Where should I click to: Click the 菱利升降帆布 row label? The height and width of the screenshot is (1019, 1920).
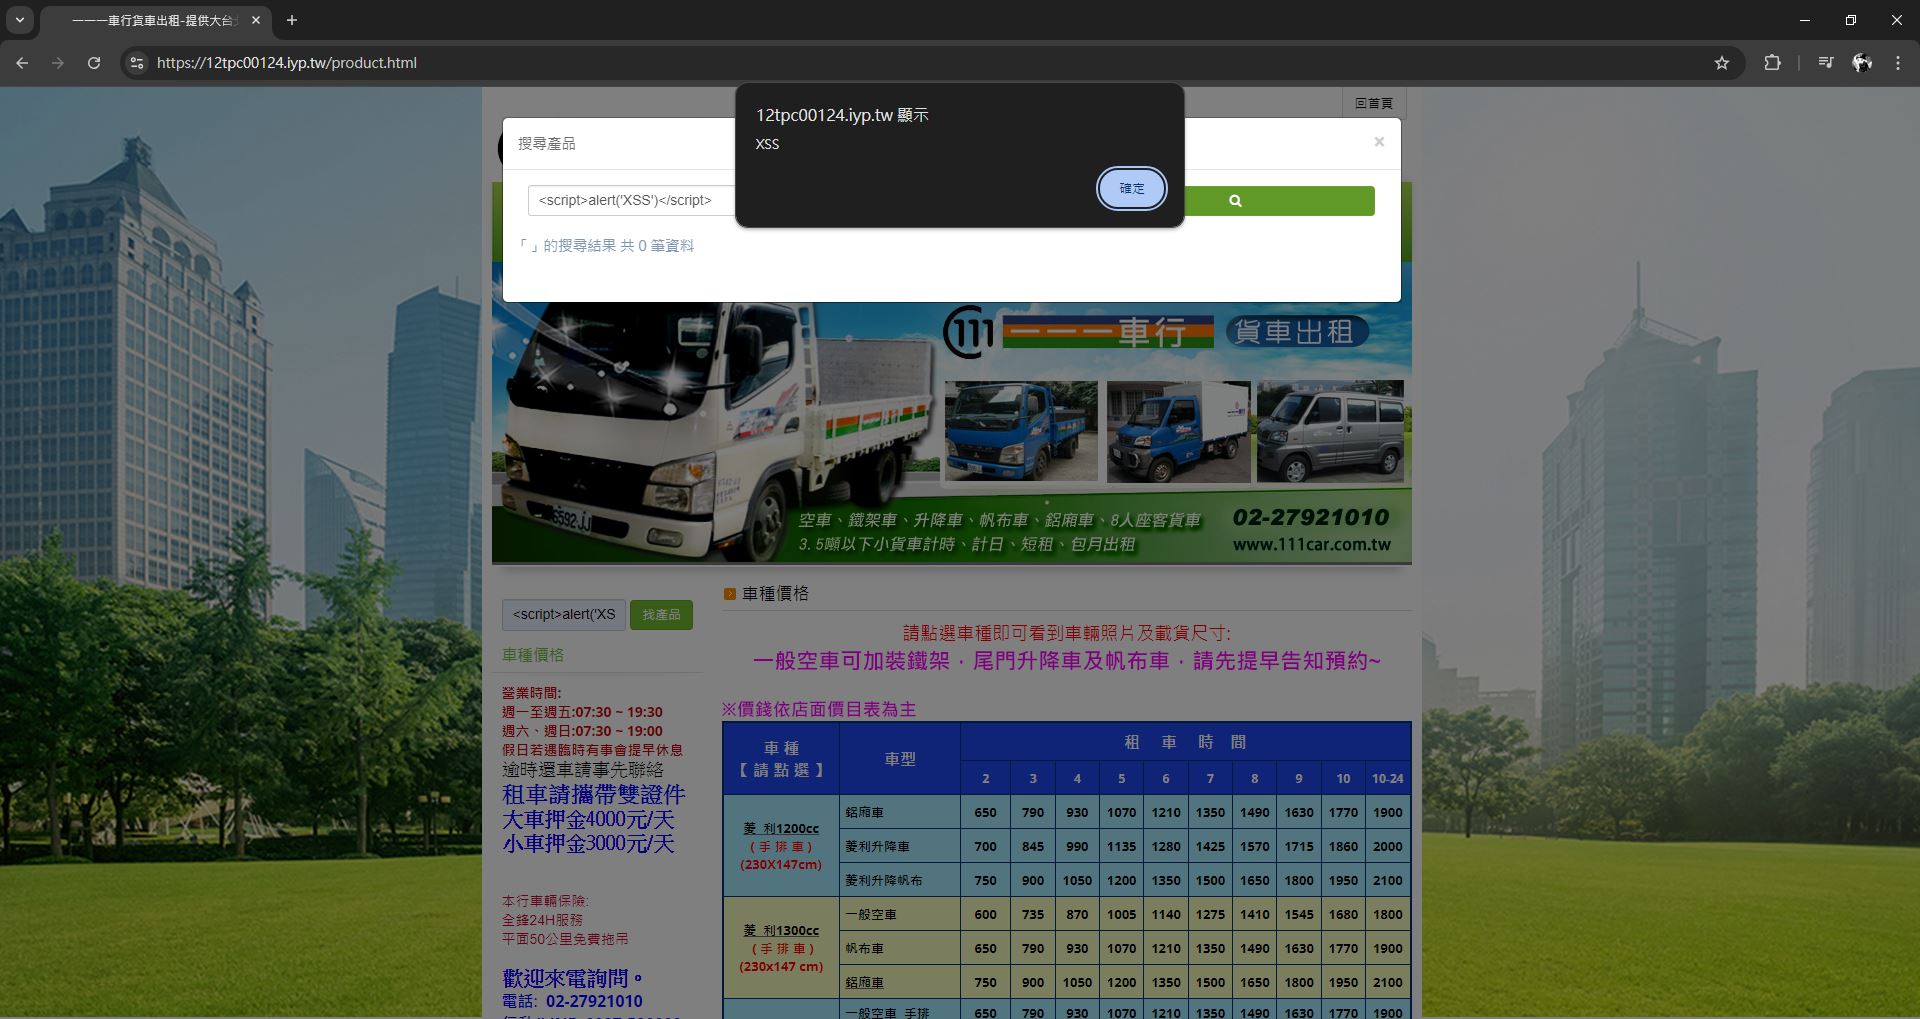click(x=884, y=881)
